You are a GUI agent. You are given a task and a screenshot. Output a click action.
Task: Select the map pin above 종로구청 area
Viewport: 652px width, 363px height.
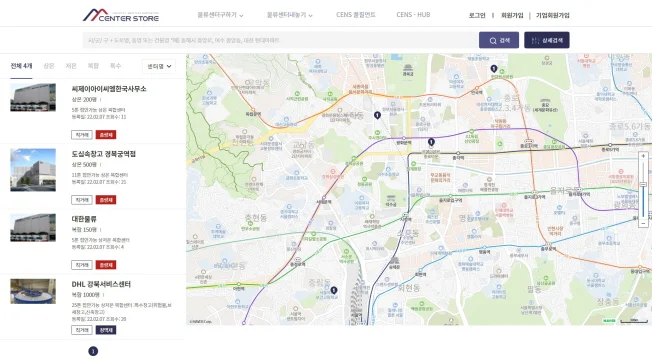431,142
